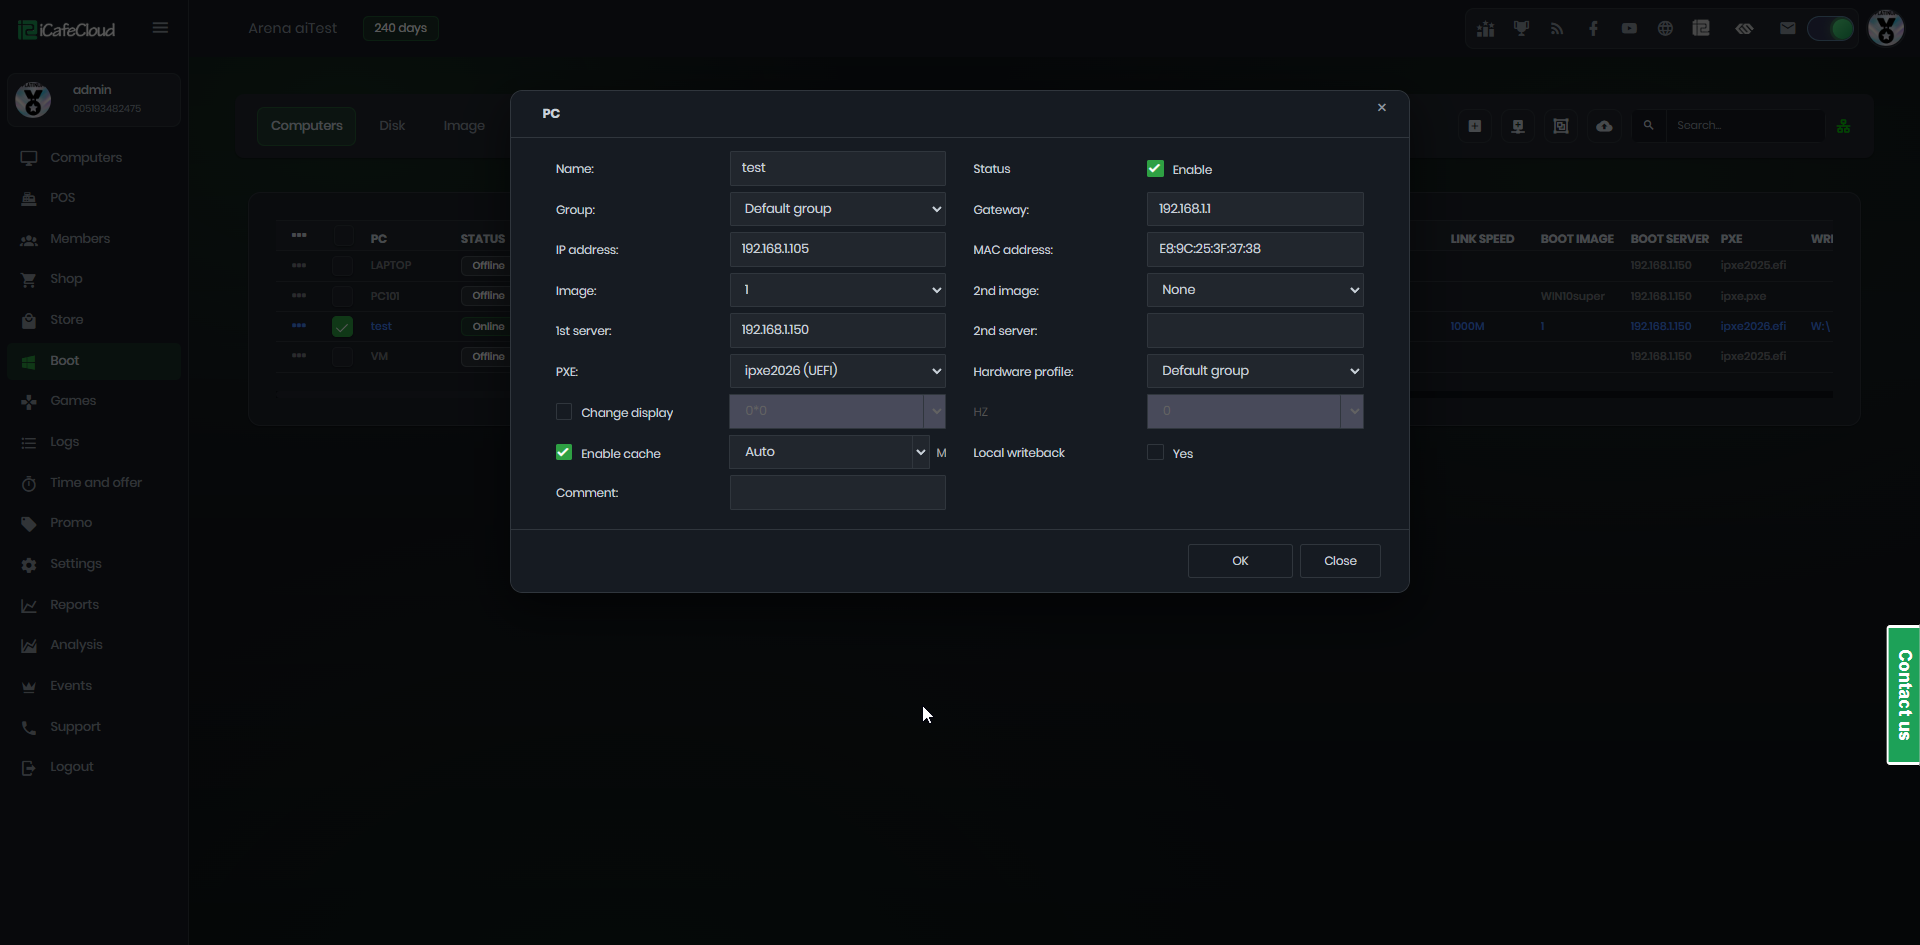The width and height of the screenshot is (1920, 945).
Task: Toggle the hamburger sidebar menu icon
Action: pos(160,28)
